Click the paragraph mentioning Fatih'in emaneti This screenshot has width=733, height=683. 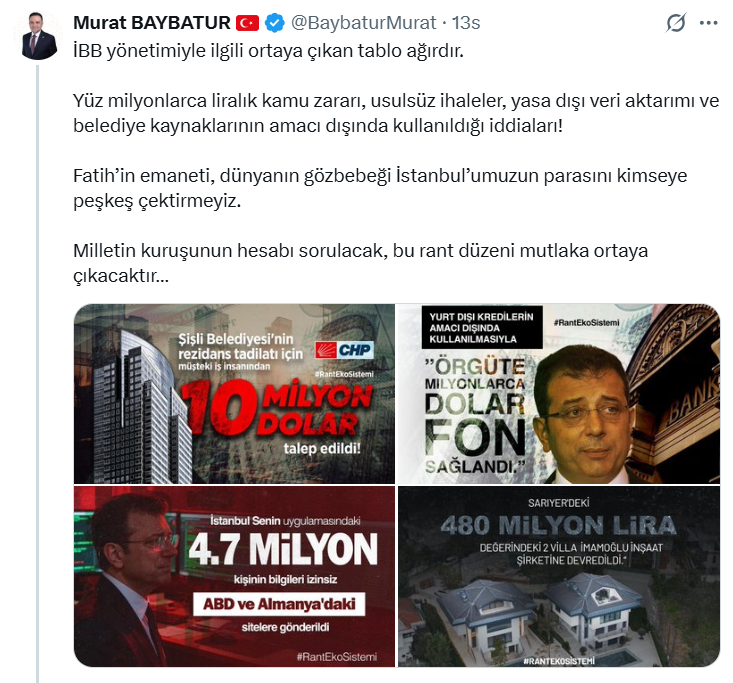(x=380, y=188)
